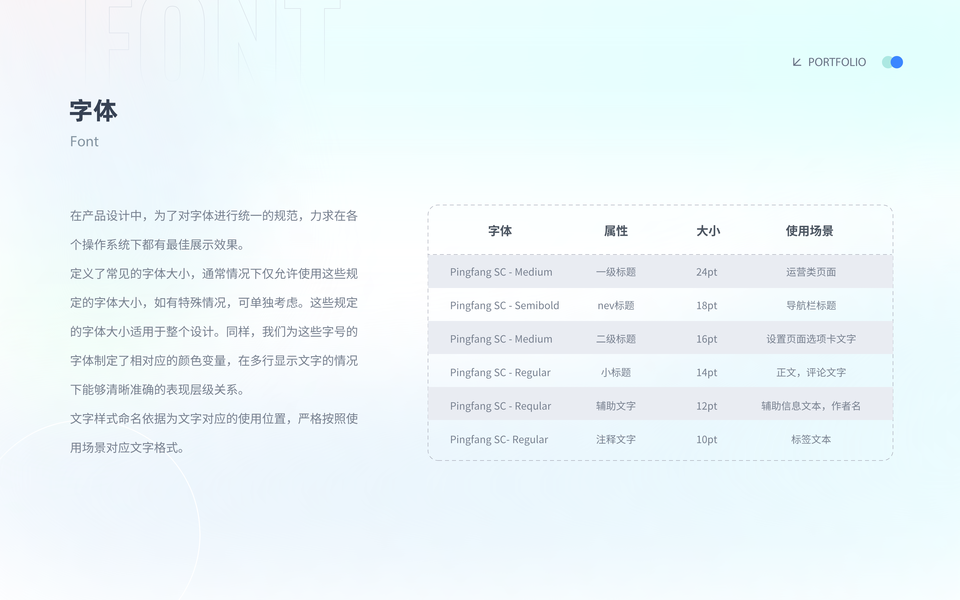
Task: Select the 字体 heading title
Action: tap(93, 111)
